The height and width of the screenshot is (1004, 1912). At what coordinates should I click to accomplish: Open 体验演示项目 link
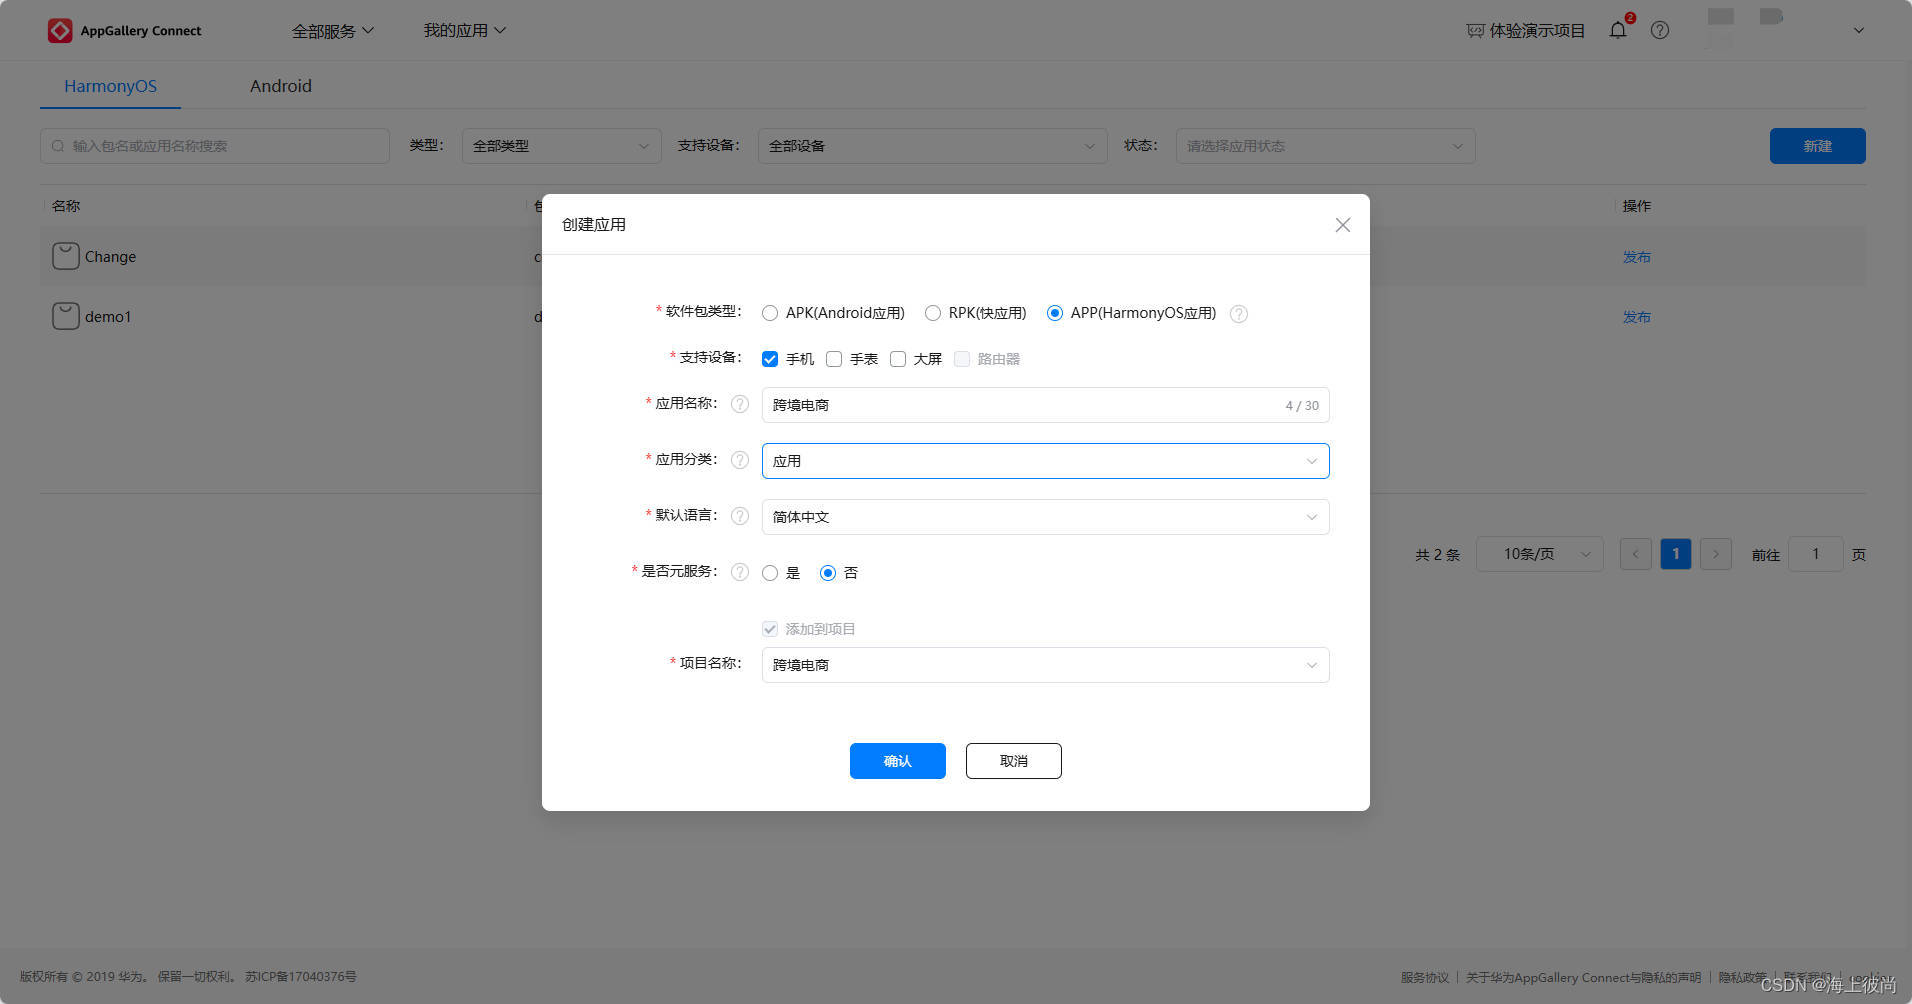pos(1537,31)
